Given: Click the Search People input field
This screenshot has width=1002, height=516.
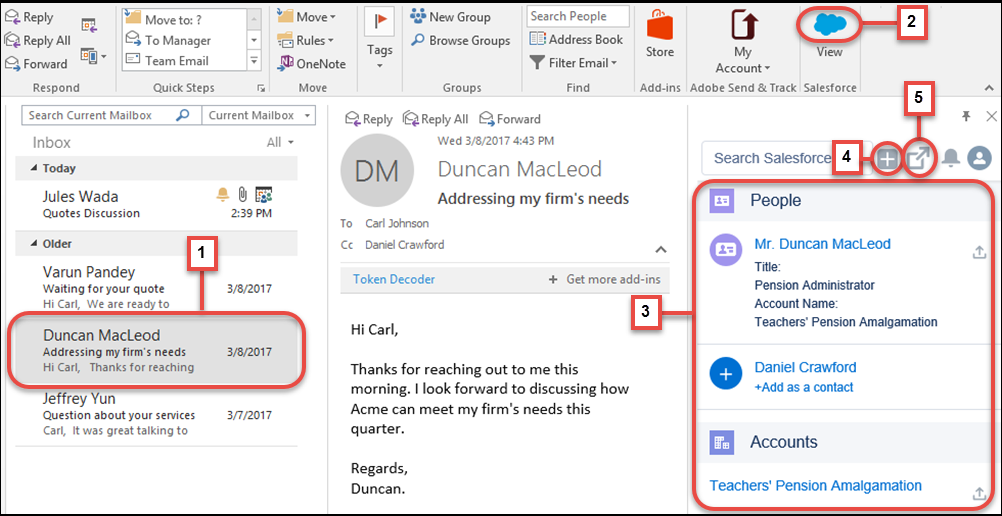Looking at the screenshot, I should (x=577, y=16).
